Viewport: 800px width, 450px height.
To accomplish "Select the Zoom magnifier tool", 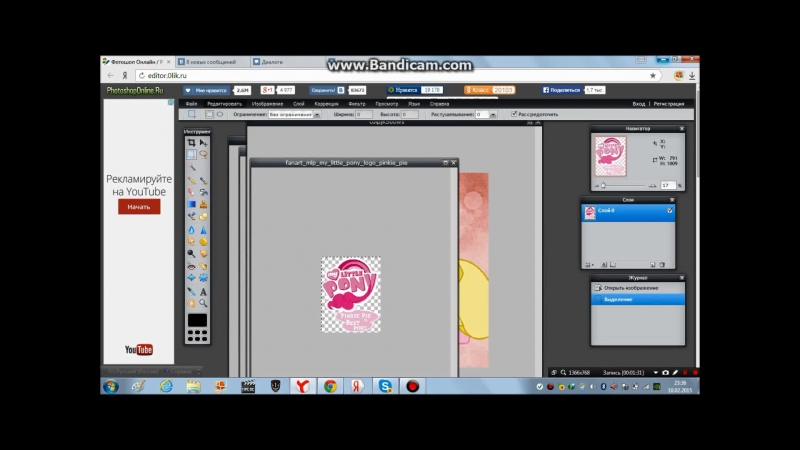I will click(x=203, y=303).
